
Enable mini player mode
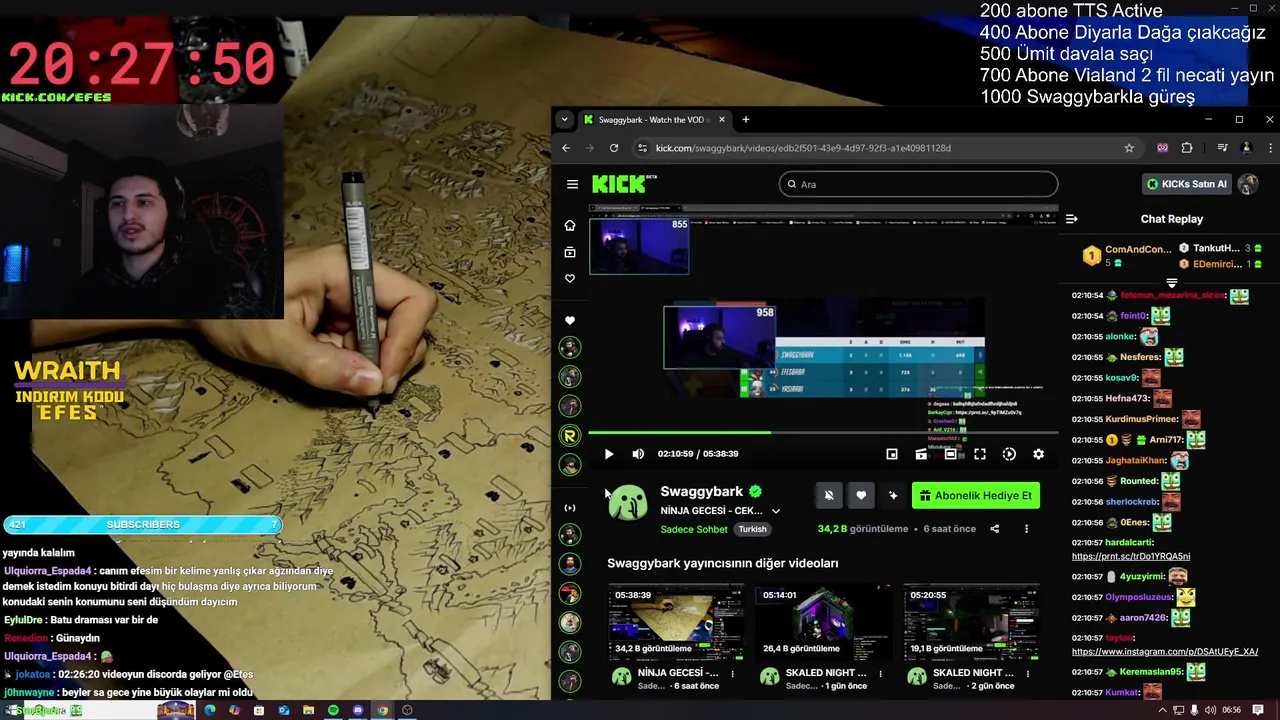892,454
